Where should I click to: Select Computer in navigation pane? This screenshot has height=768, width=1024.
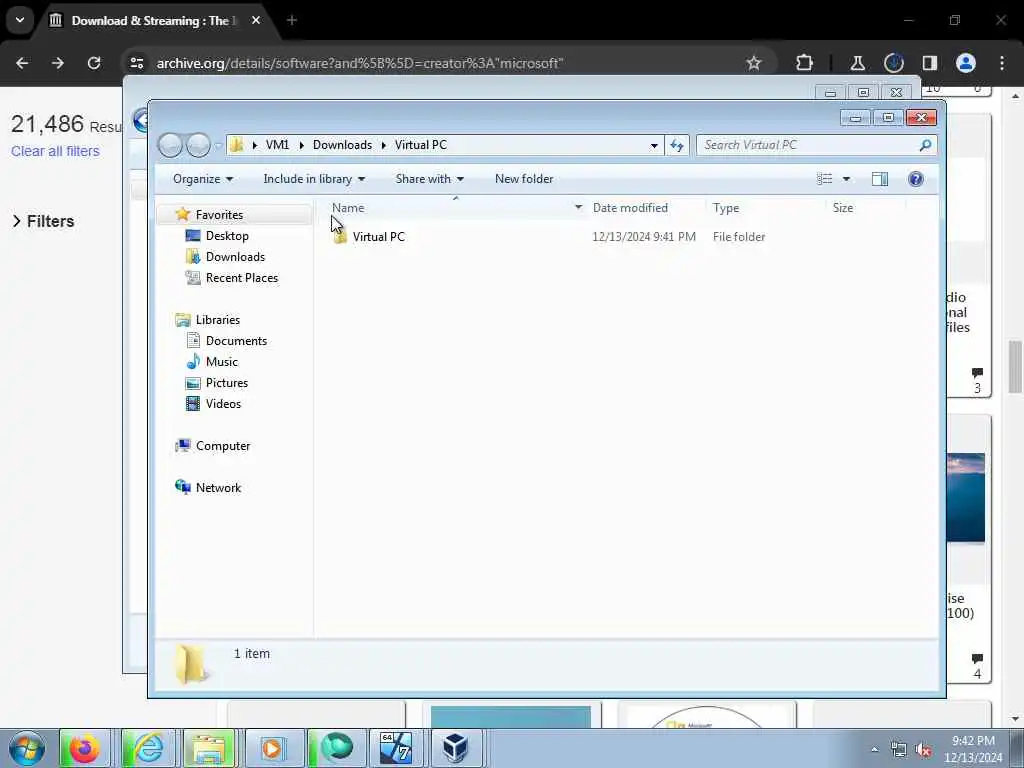[x=223, y=446]
